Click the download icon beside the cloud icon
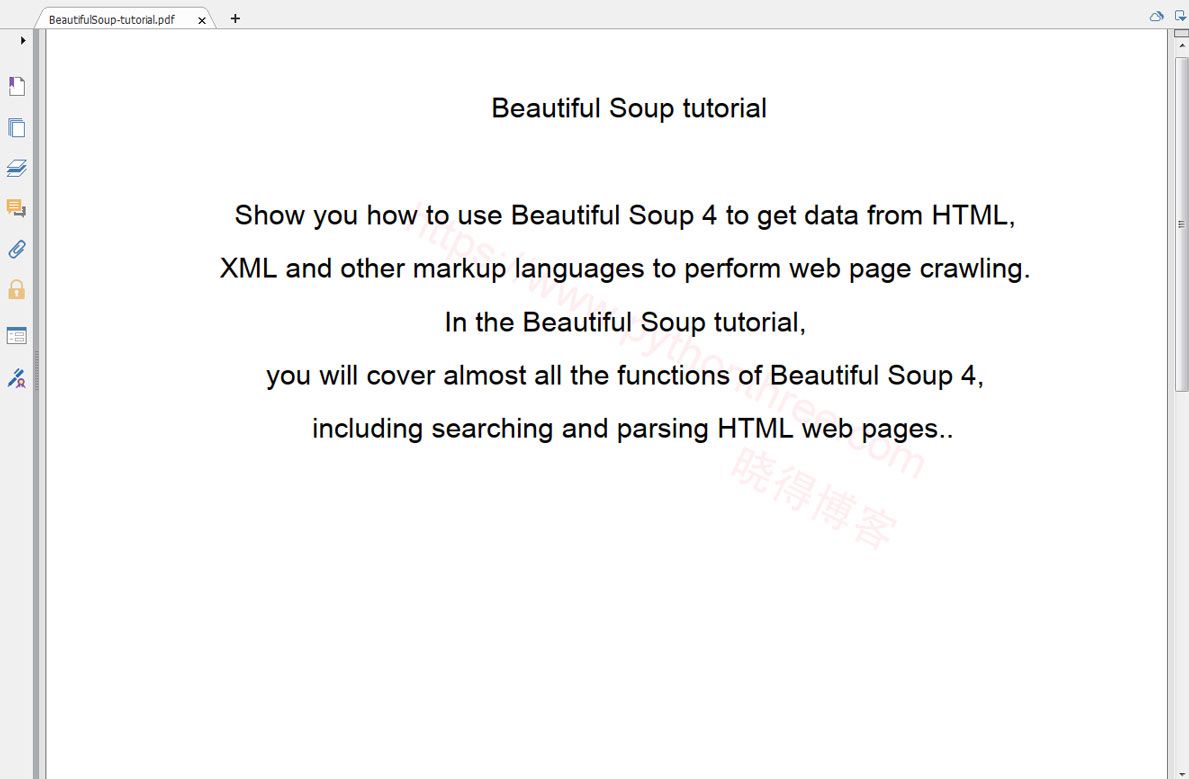This screenshot has height=779, width=1189. click(1180, 16)
